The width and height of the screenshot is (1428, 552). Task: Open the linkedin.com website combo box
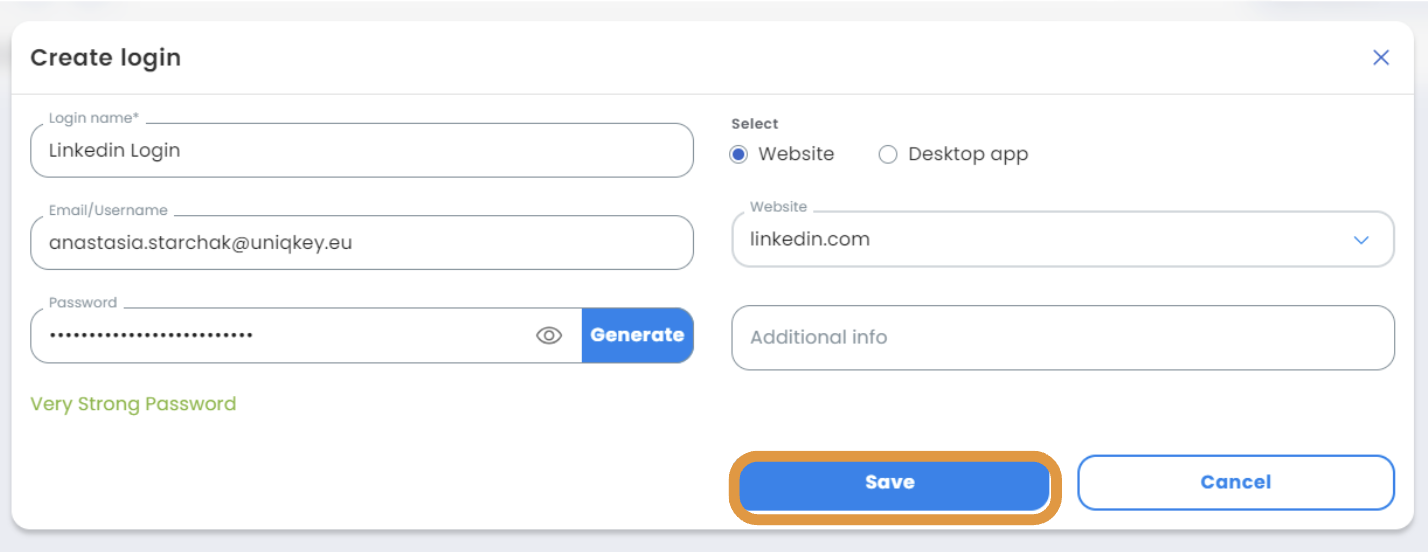pos(1063,239)
